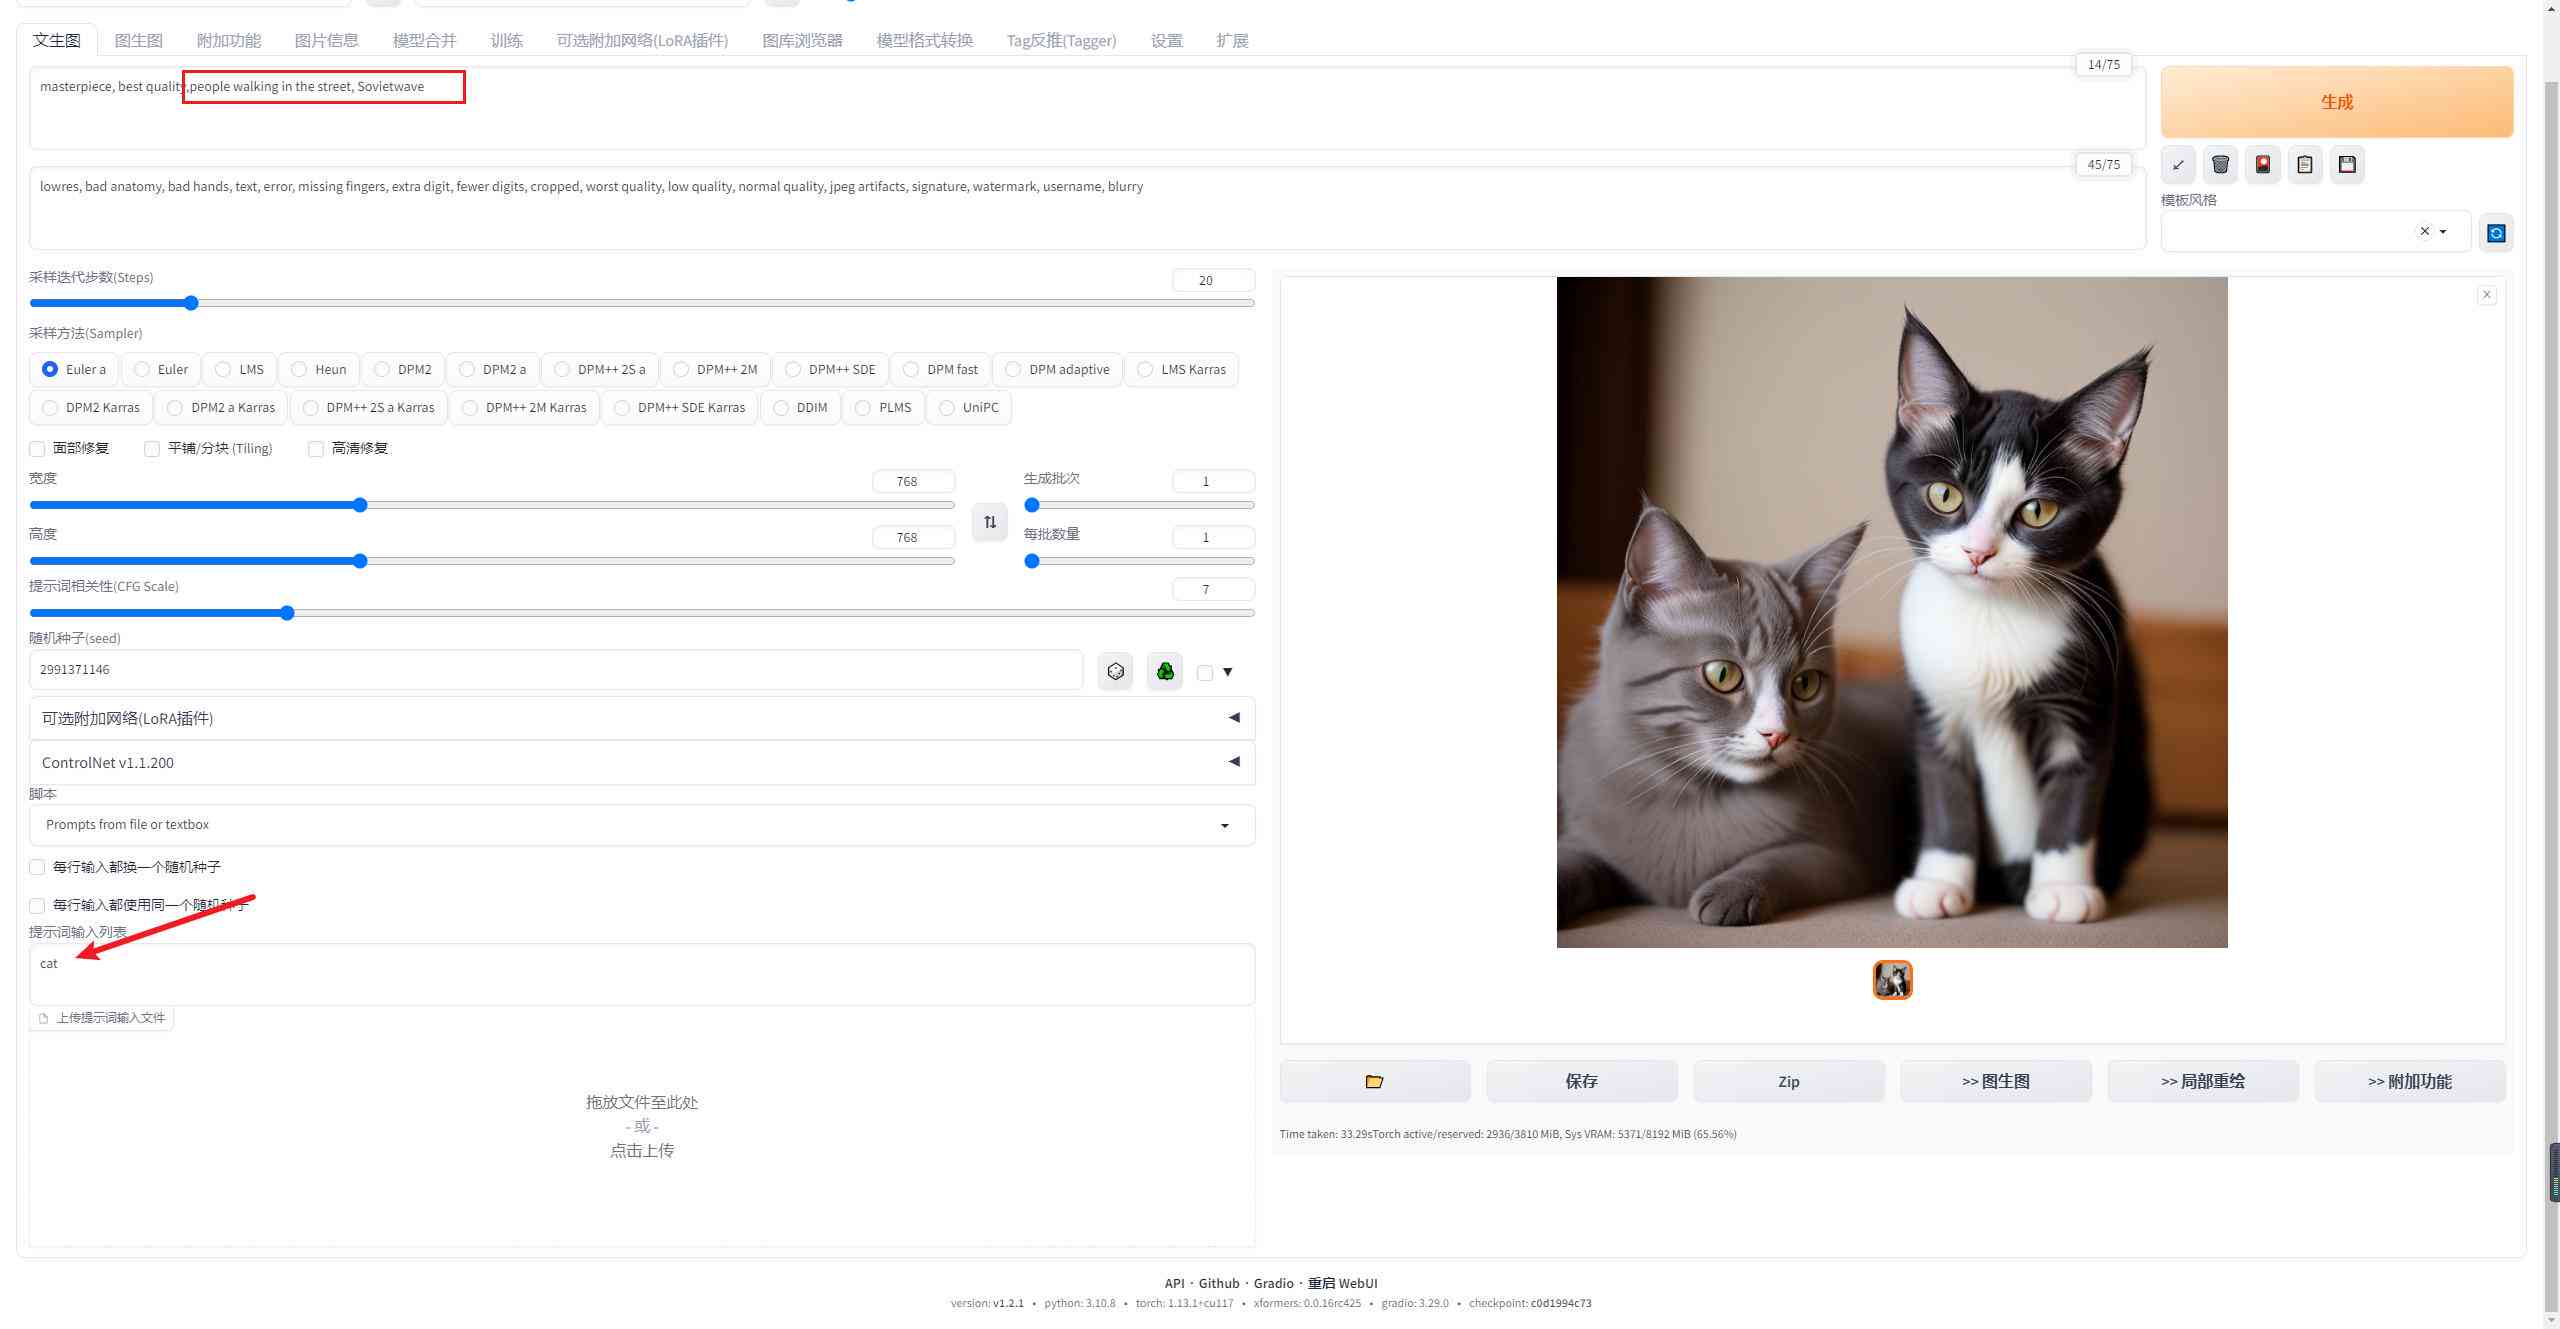Open the 可选附加网络(LoRA插件) tab
Image resolution: width=2560 pixels, height=1329 pixels.
[642, 40]
